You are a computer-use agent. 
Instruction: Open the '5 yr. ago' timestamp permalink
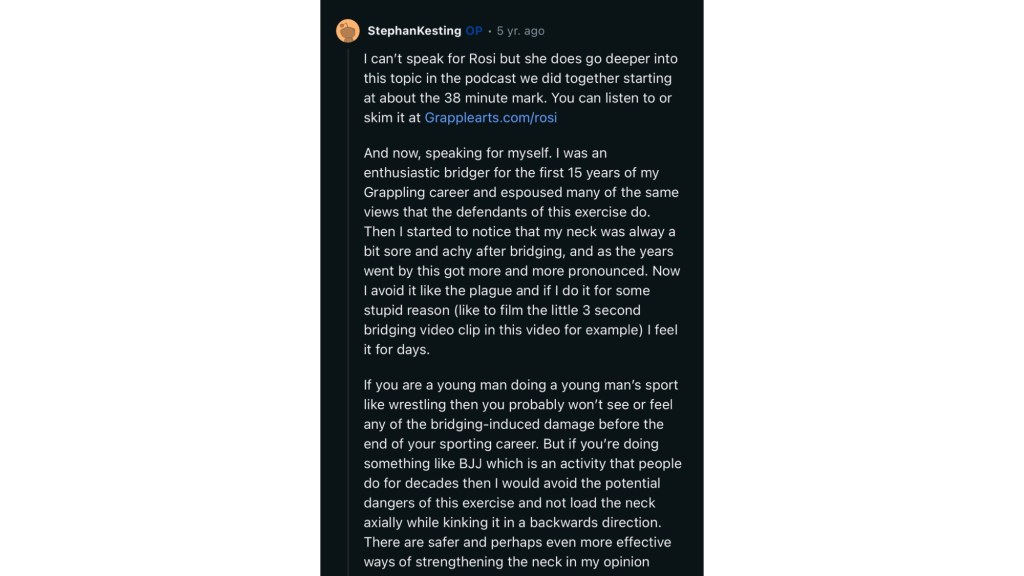520,31
